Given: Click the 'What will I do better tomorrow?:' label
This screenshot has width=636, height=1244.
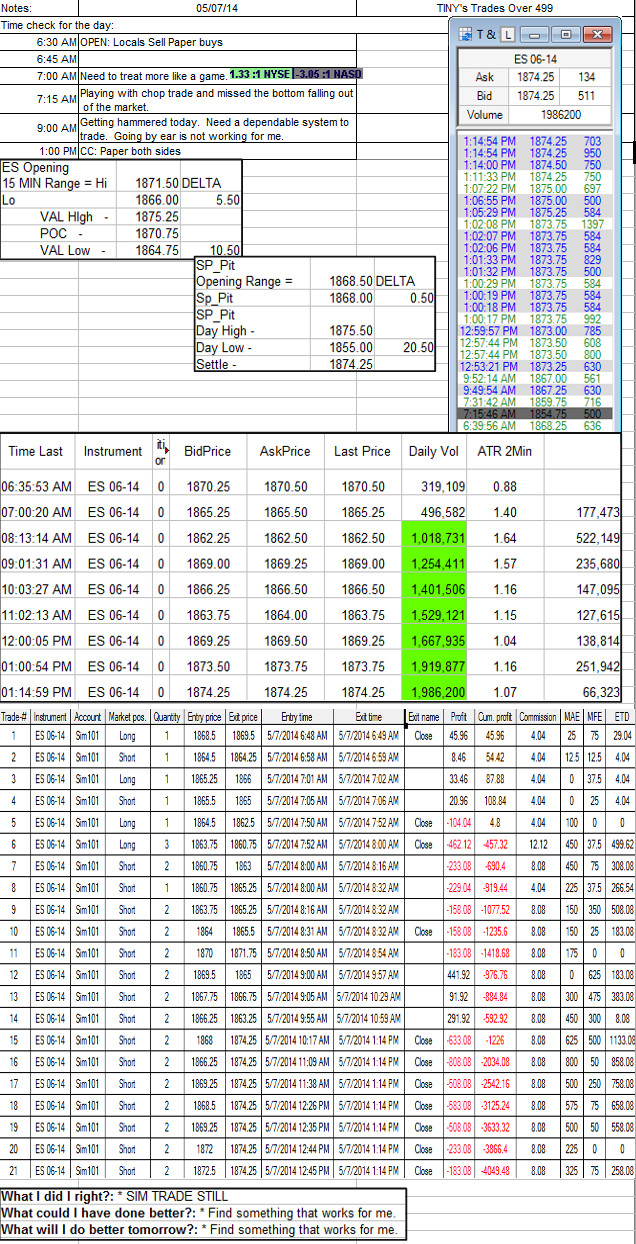Looking at the screenshot, I should (99, 1229).
